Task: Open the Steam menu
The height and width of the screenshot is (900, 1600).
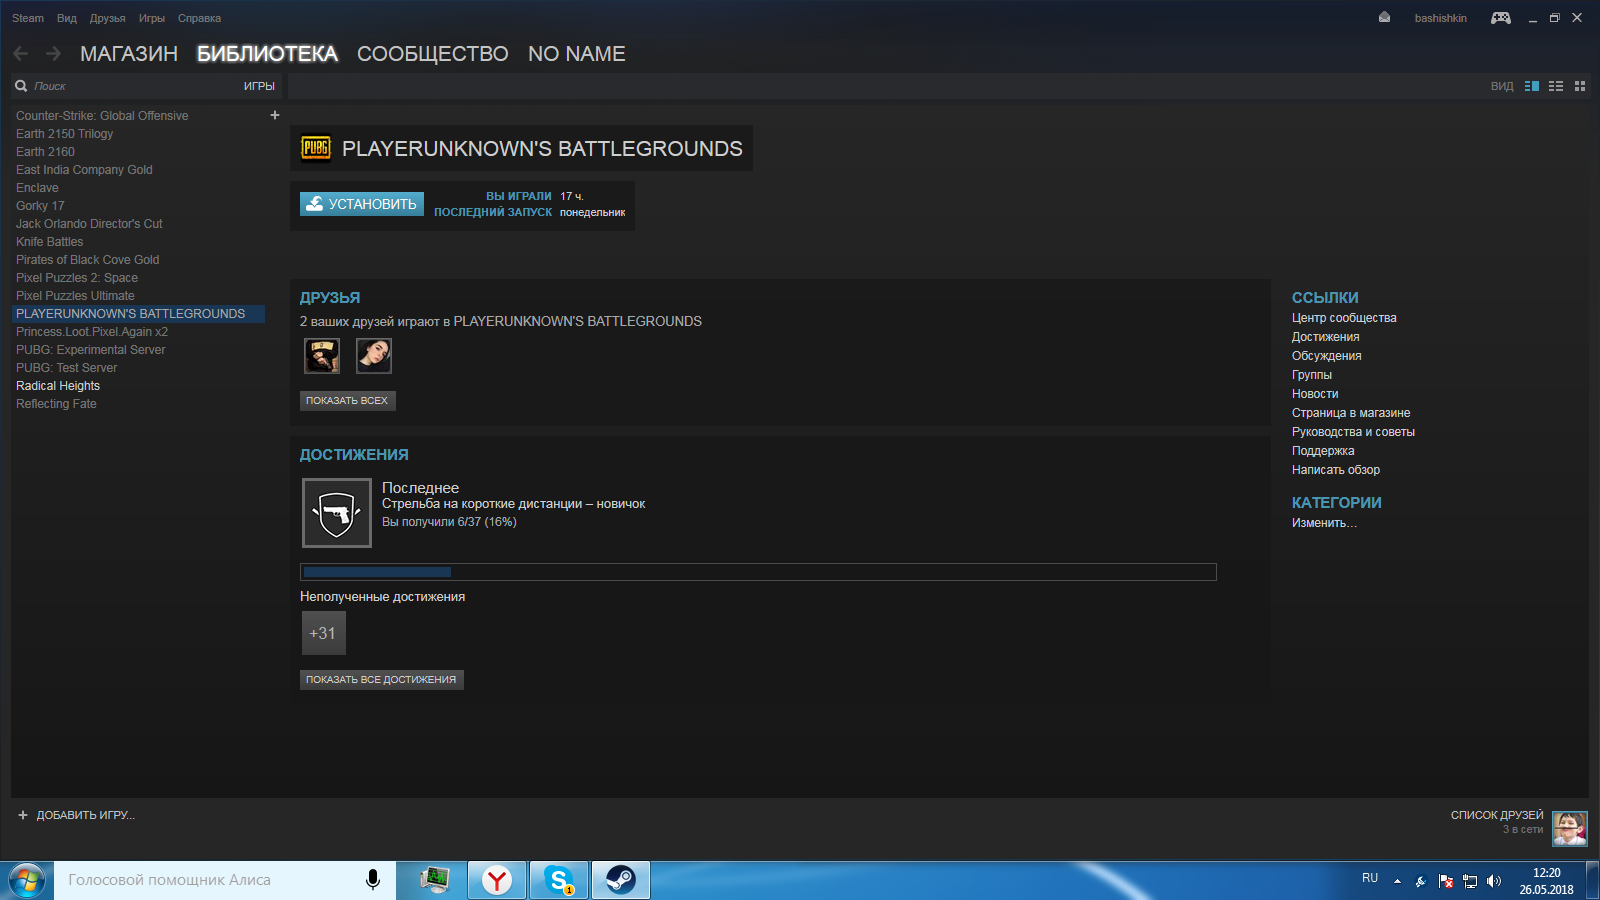Action: click(x=28, y=18)
